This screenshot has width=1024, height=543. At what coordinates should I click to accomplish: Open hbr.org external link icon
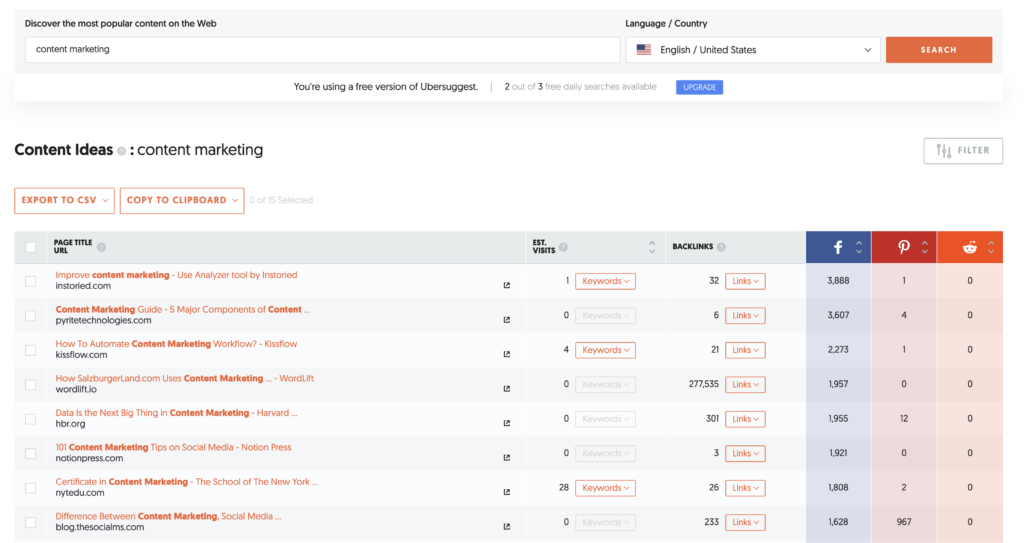tap(507, 423)
